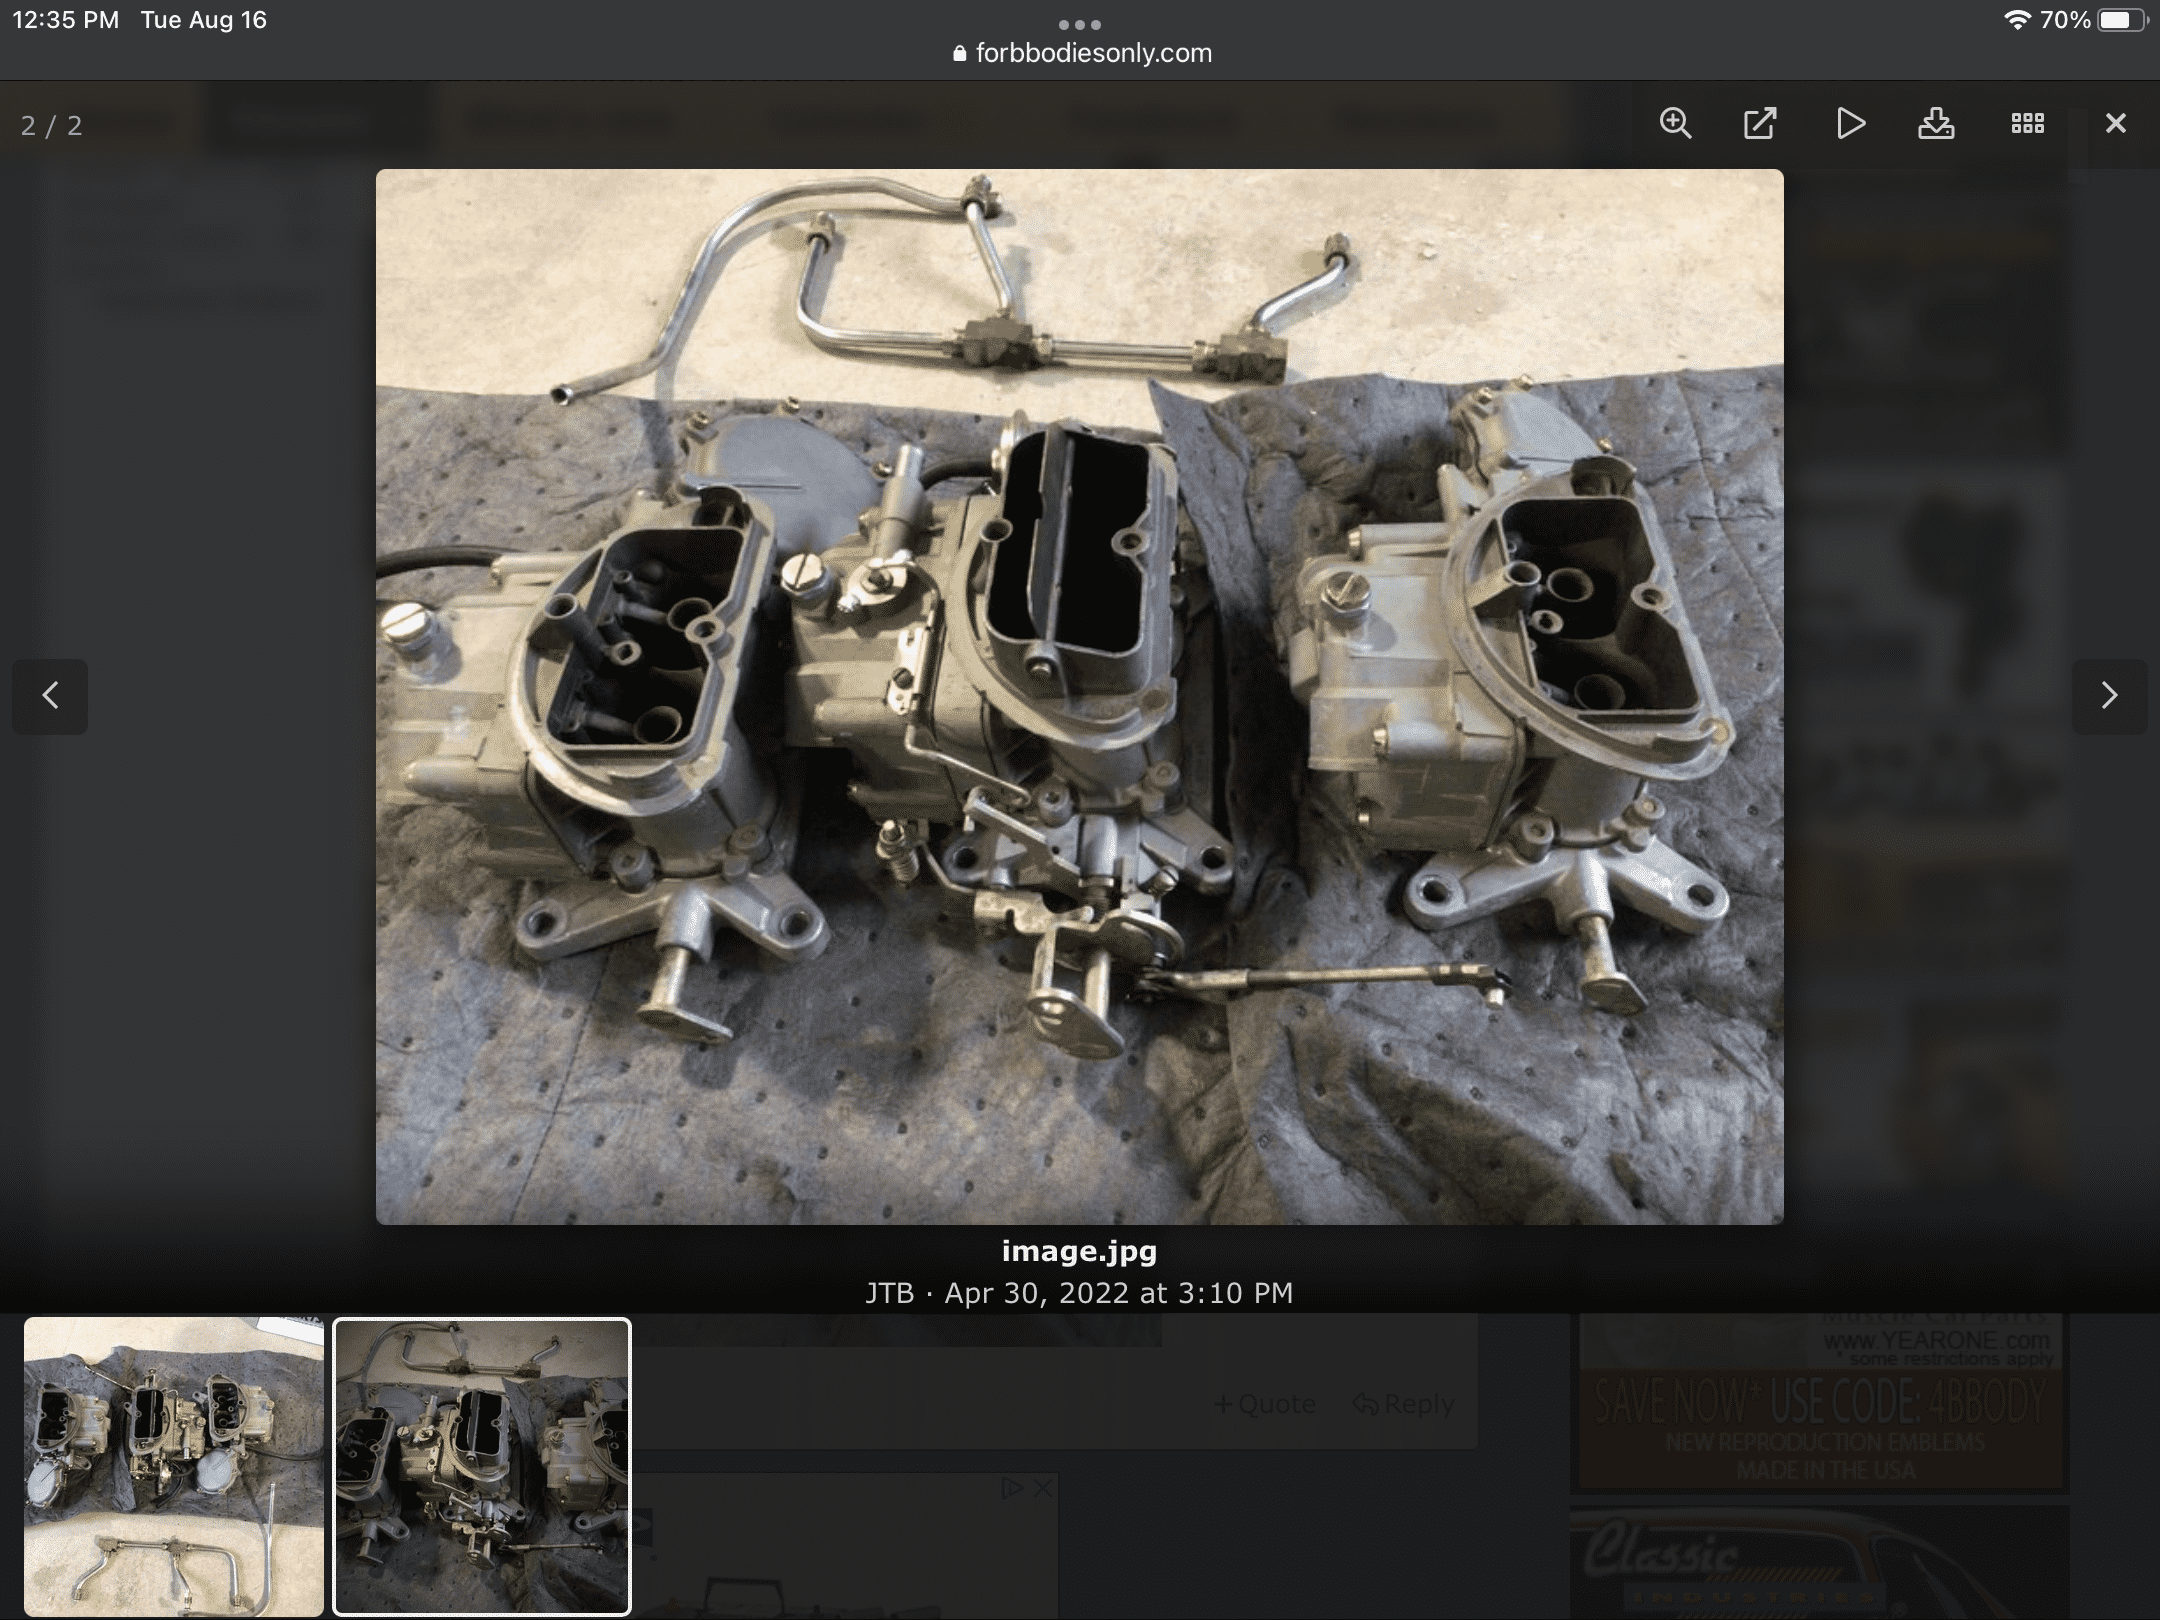Screen dimensions: 2160x1620
Task: Click the main carburetor photo
Action: click(x=1079, y=697)
